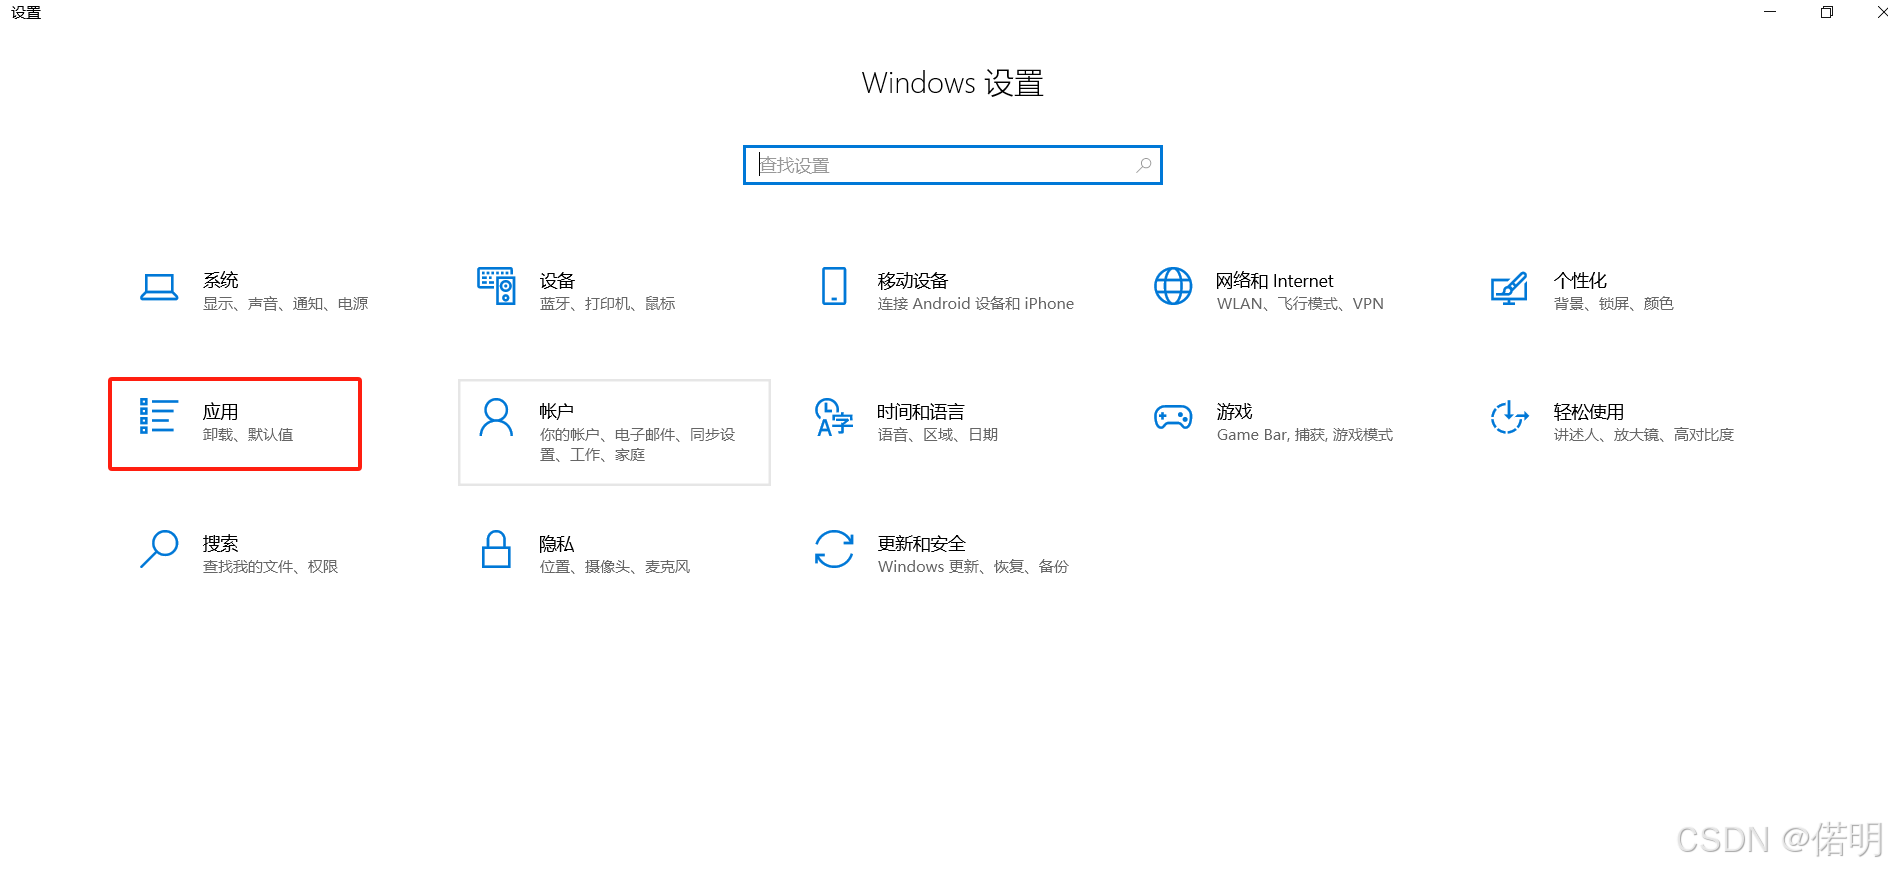The image size is (1888, 872).
Task: Open the 个性化 paintbrush icon
Action: [x=1509, y=289]
